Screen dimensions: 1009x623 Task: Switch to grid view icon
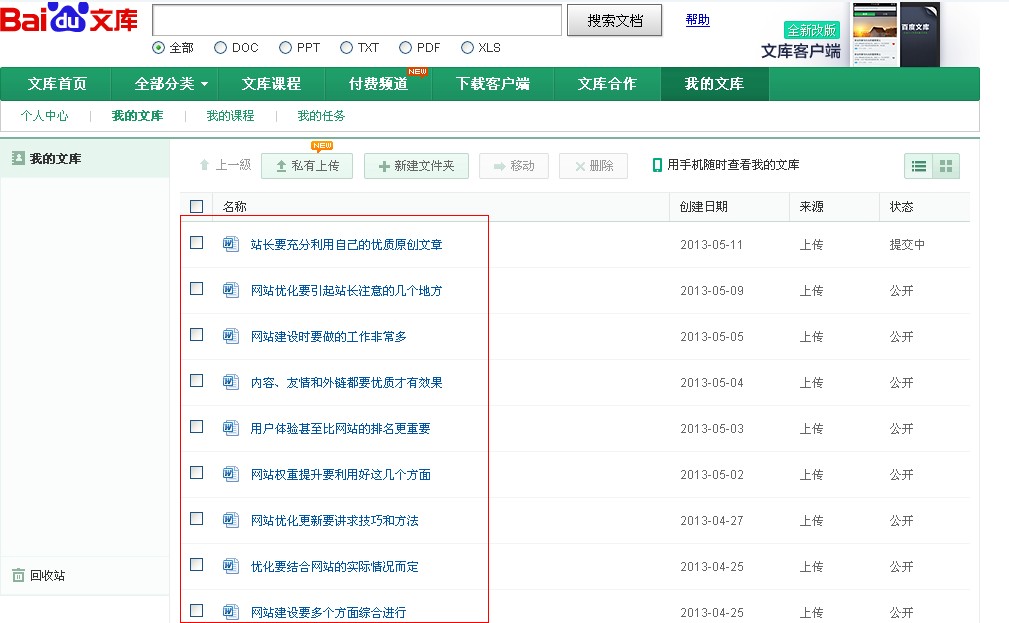946,166
